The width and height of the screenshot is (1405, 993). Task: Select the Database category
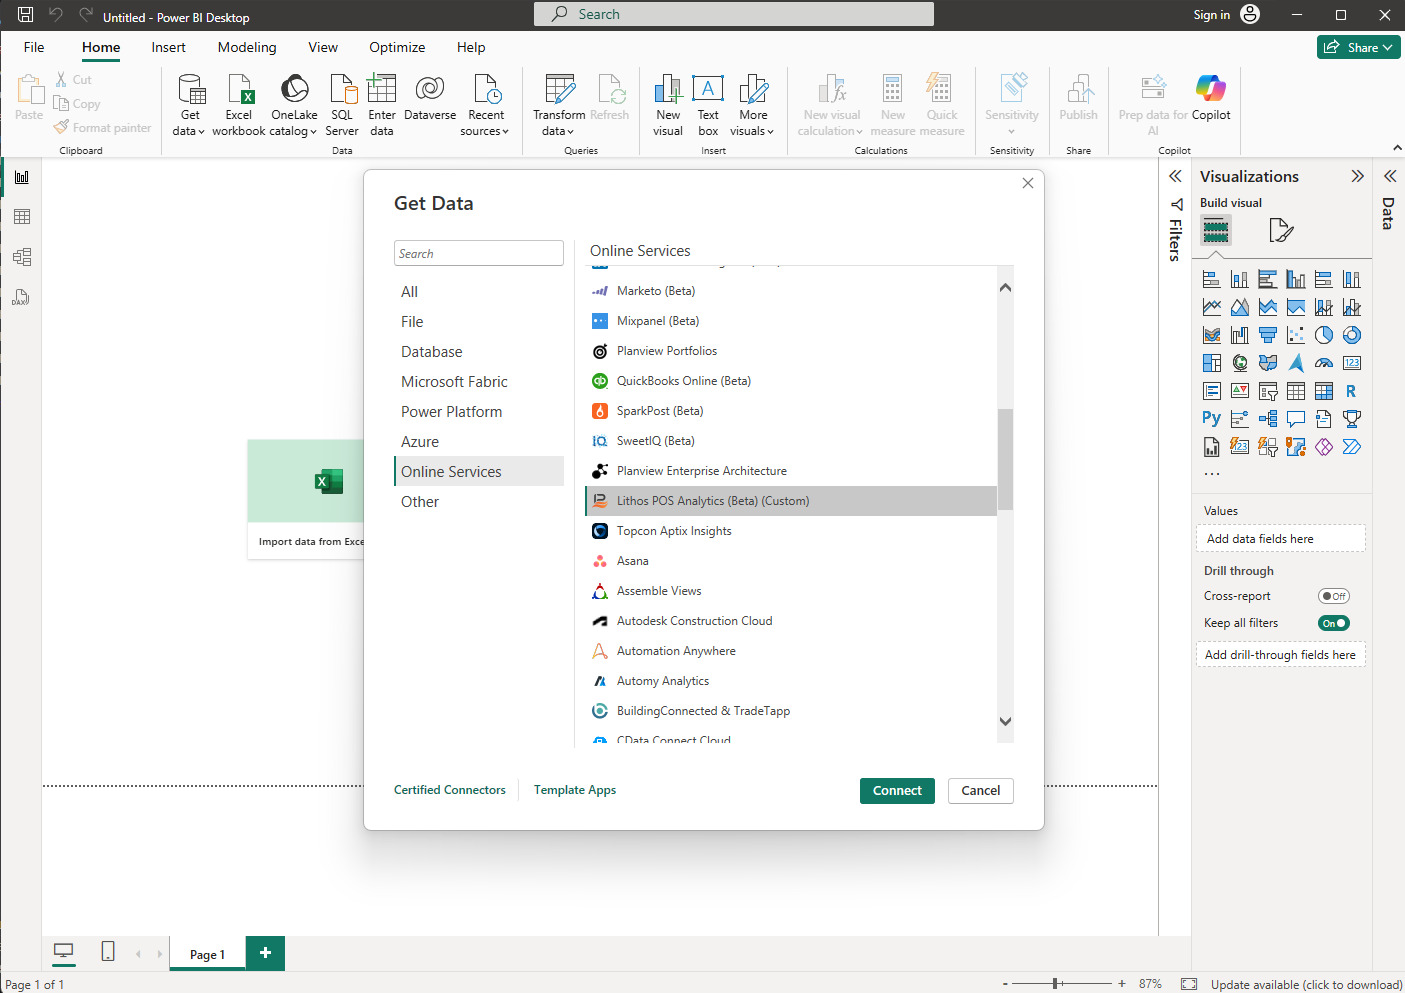[479, 352]
